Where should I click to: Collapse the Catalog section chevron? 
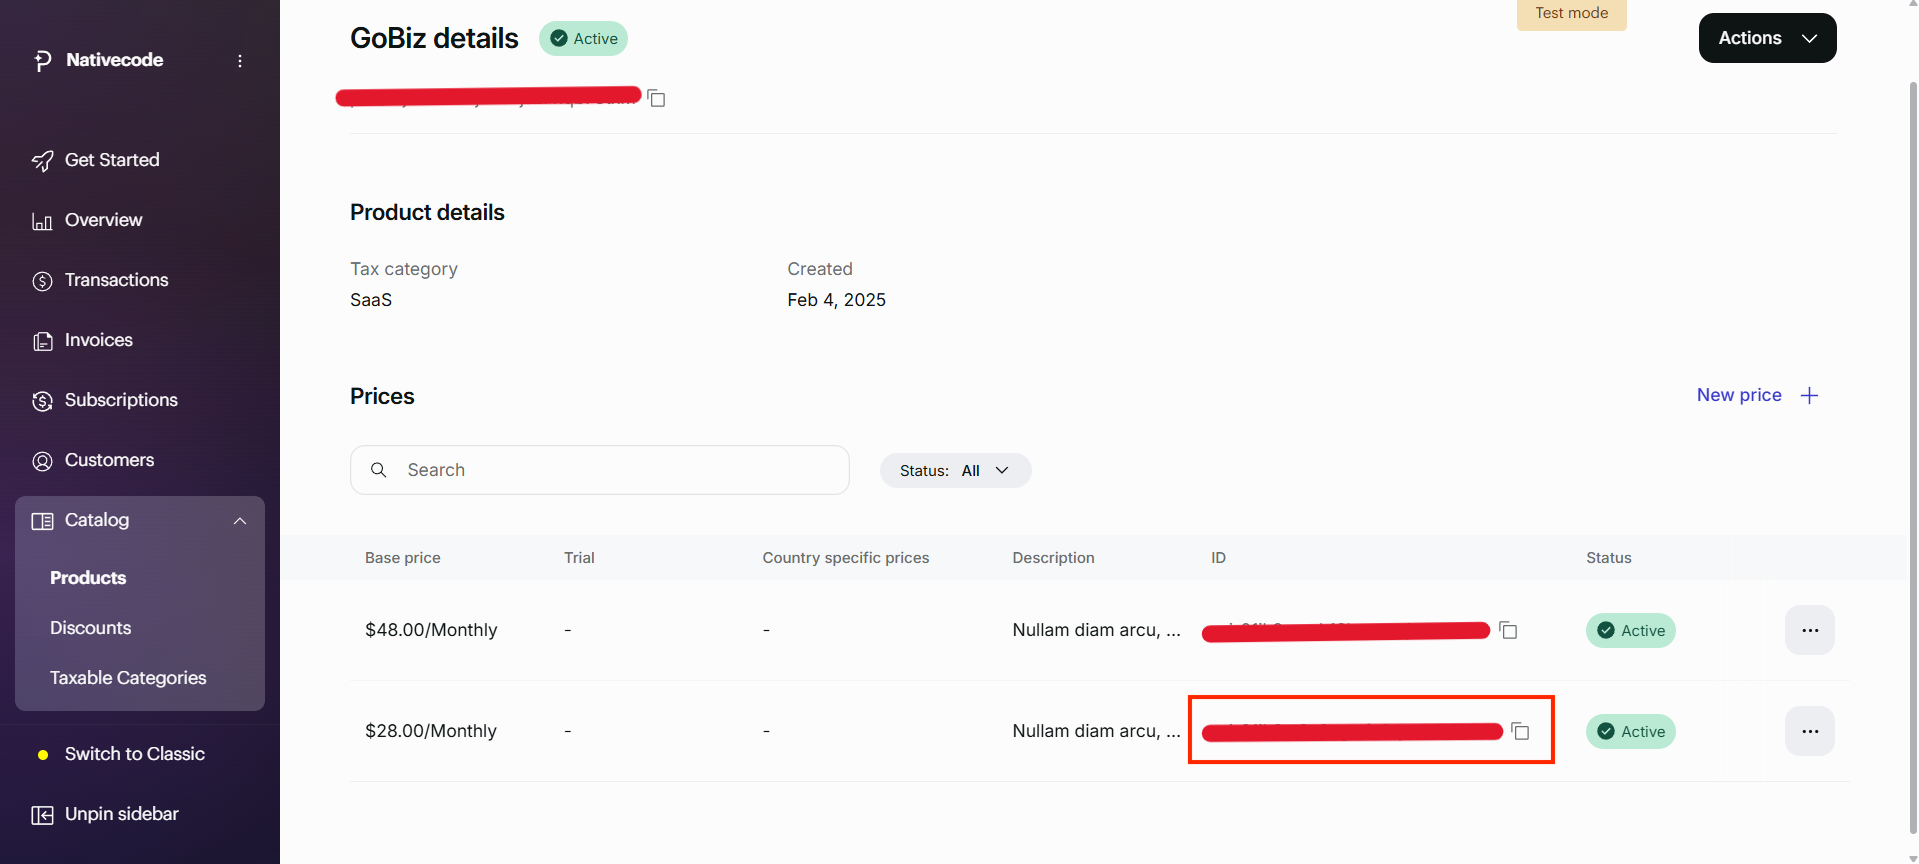pos(240,521)
